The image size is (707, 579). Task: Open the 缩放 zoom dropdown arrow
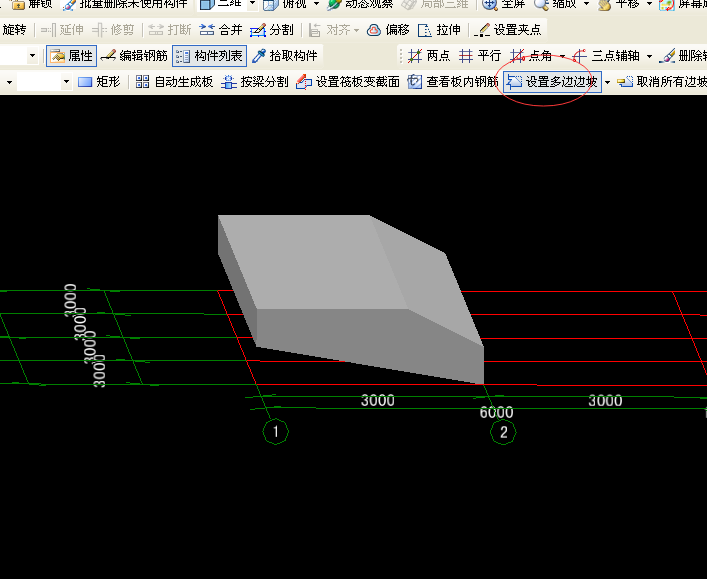click(x=586, y=4)
